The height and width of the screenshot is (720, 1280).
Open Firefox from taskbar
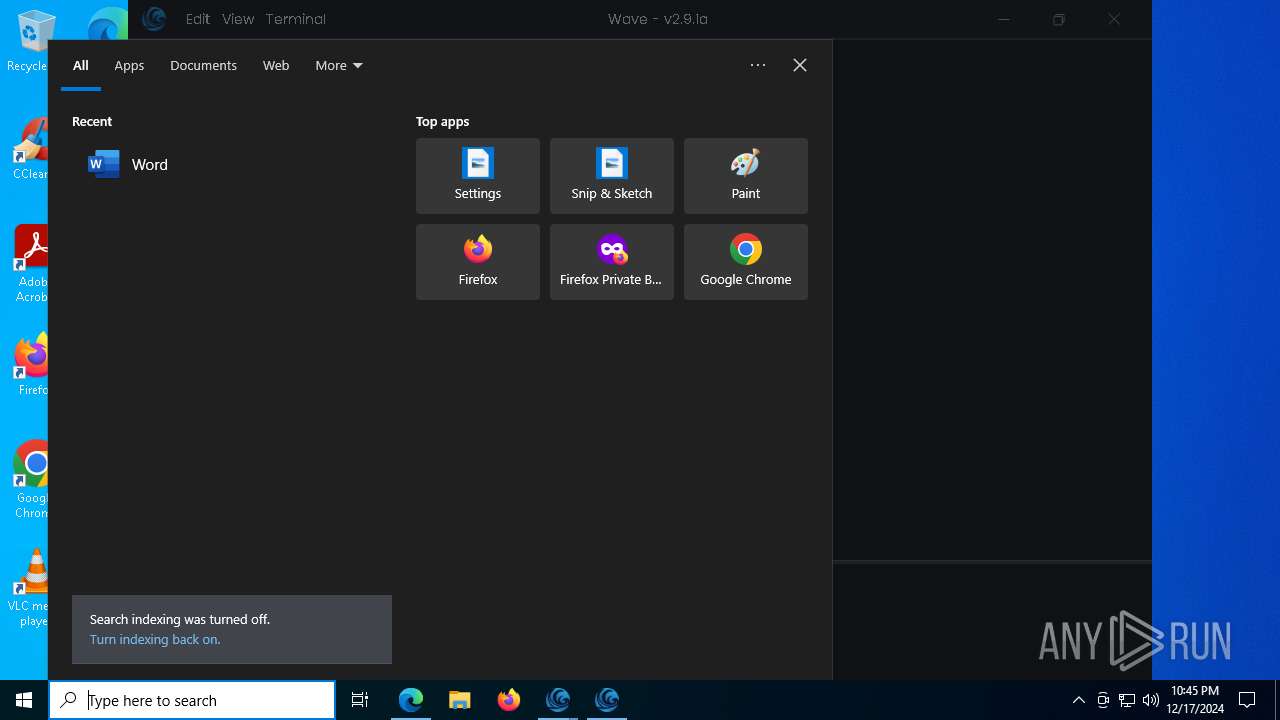(x=509, y=700)
